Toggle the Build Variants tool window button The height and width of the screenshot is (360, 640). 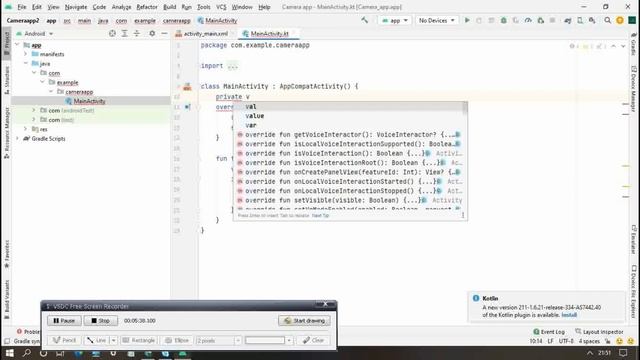(x=6, y=299)
